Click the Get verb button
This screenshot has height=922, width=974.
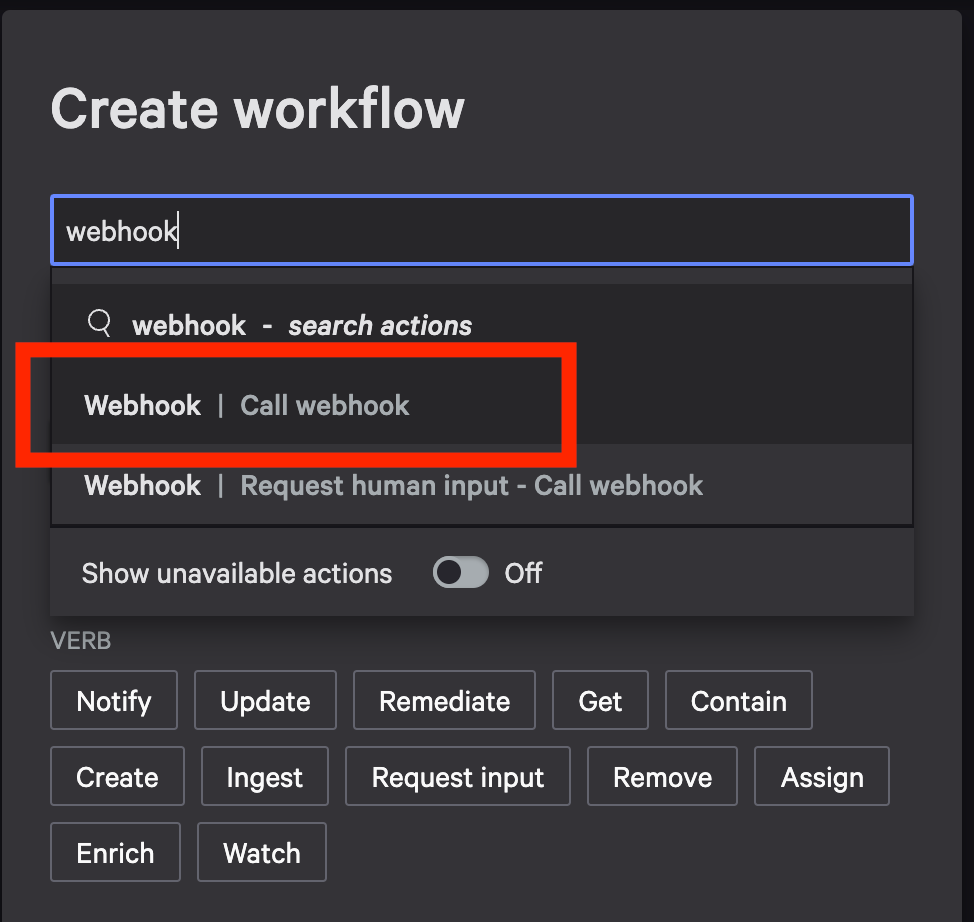[x=600, y=700]
